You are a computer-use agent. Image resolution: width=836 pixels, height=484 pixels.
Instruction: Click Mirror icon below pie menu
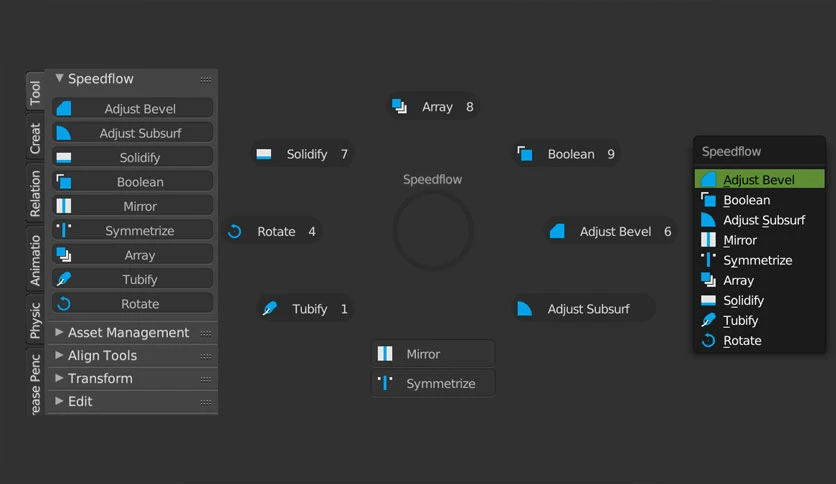tap(385, 353)
